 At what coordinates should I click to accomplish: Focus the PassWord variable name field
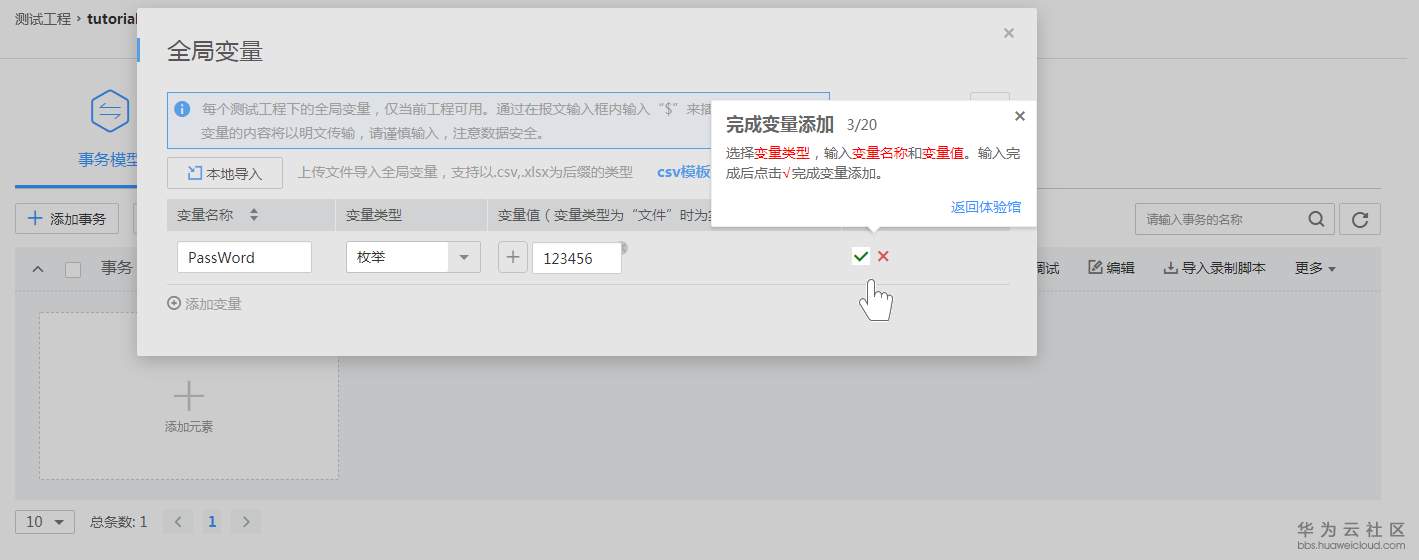coord(244,257)
